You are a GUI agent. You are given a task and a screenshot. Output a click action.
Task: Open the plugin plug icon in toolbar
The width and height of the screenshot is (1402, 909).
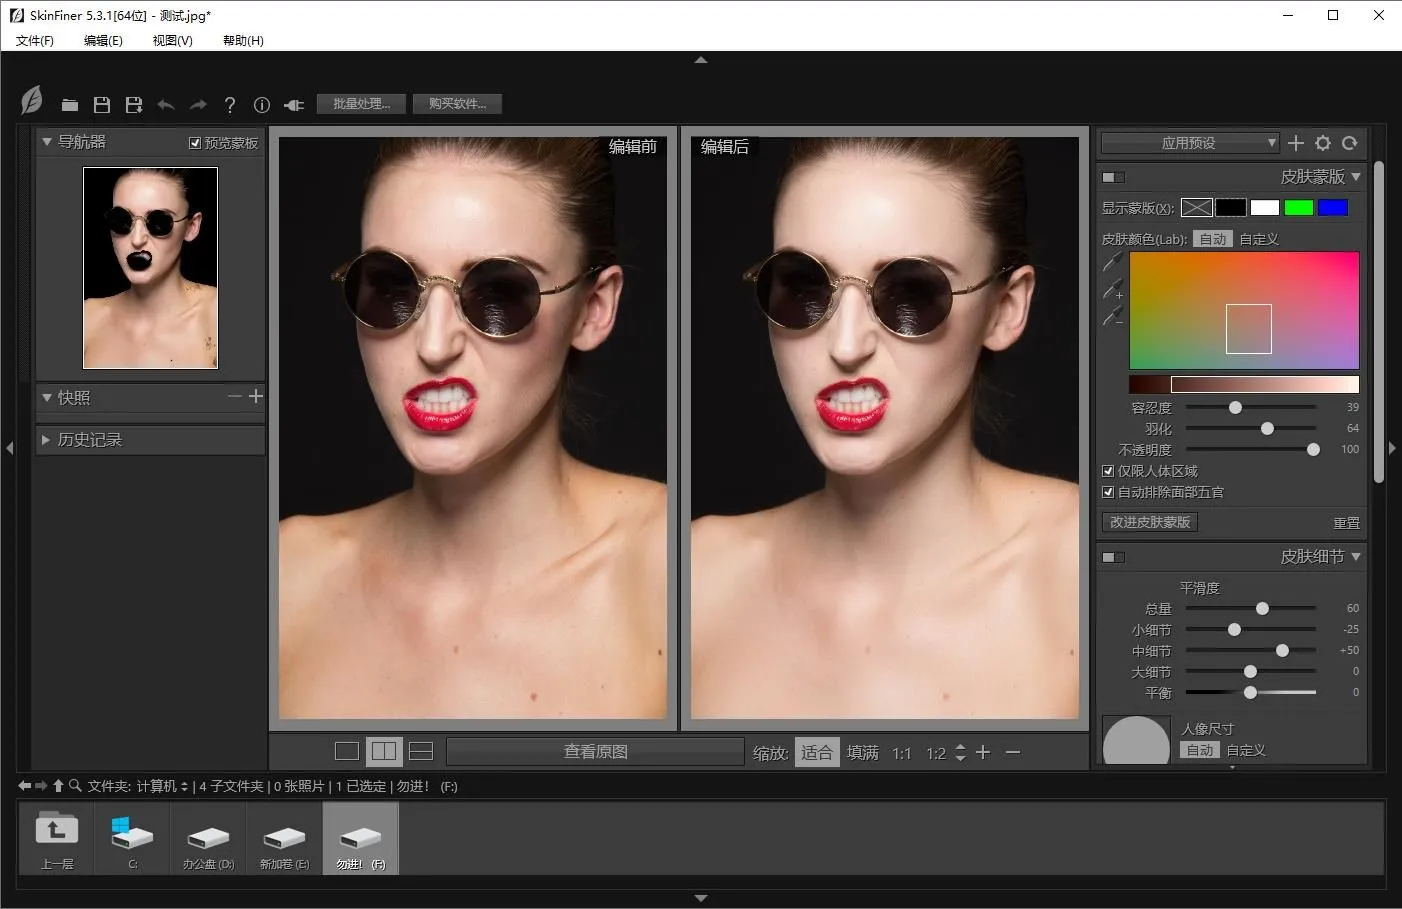click(294, 105)
